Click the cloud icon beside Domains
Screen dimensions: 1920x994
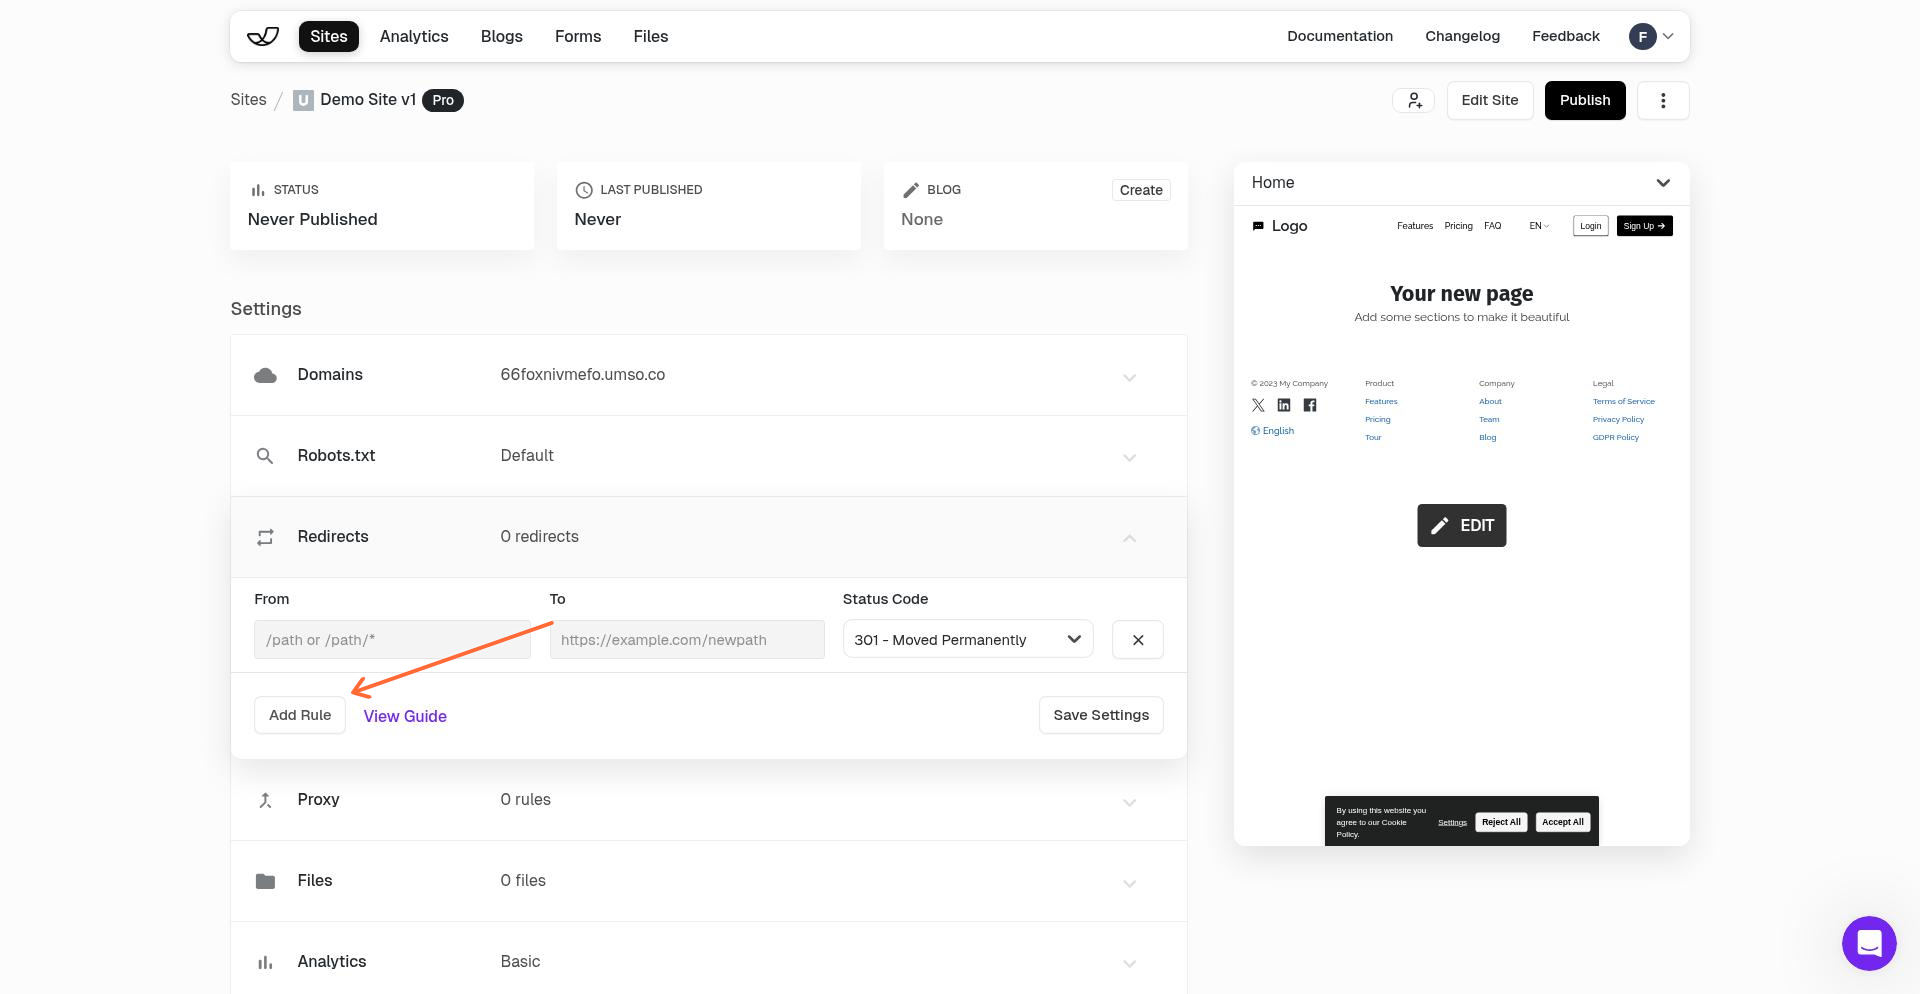coord(265,375)
